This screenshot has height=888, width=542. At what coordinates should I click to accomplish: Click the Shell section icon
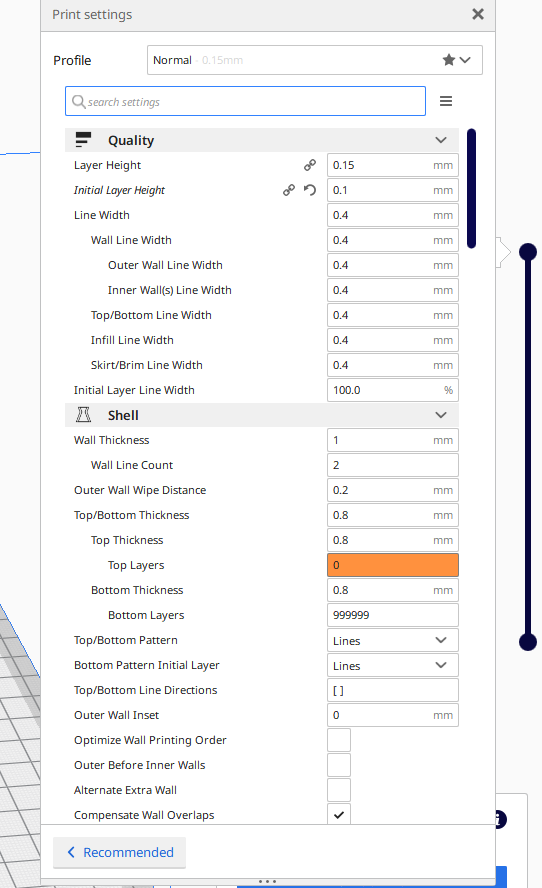pyautogui.click(x=83, y=415)
